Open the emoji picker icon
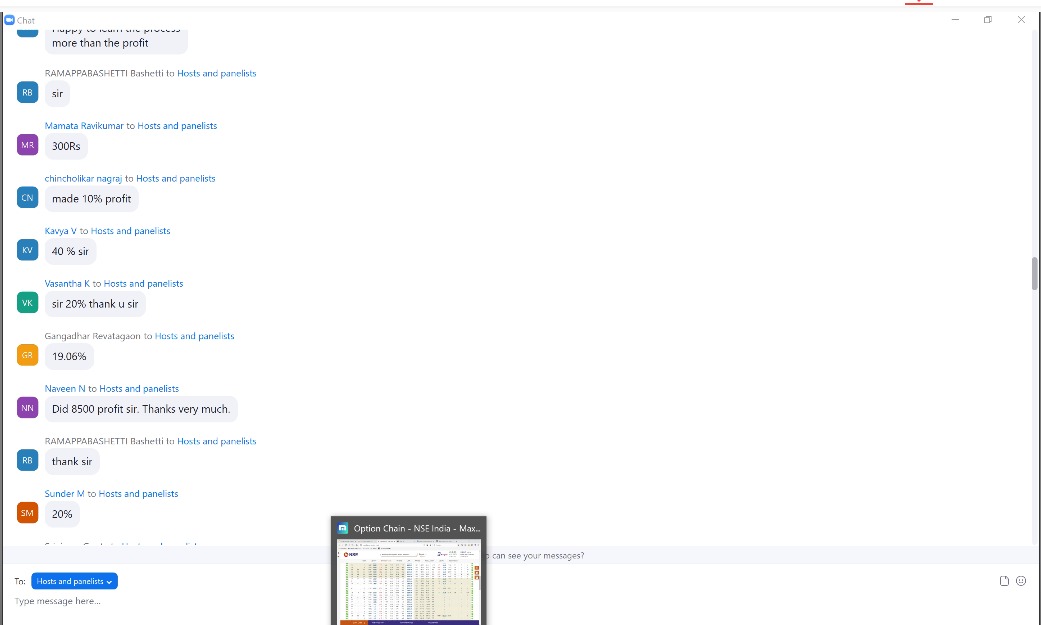Screen dimensions: 1041x625 1021,581
